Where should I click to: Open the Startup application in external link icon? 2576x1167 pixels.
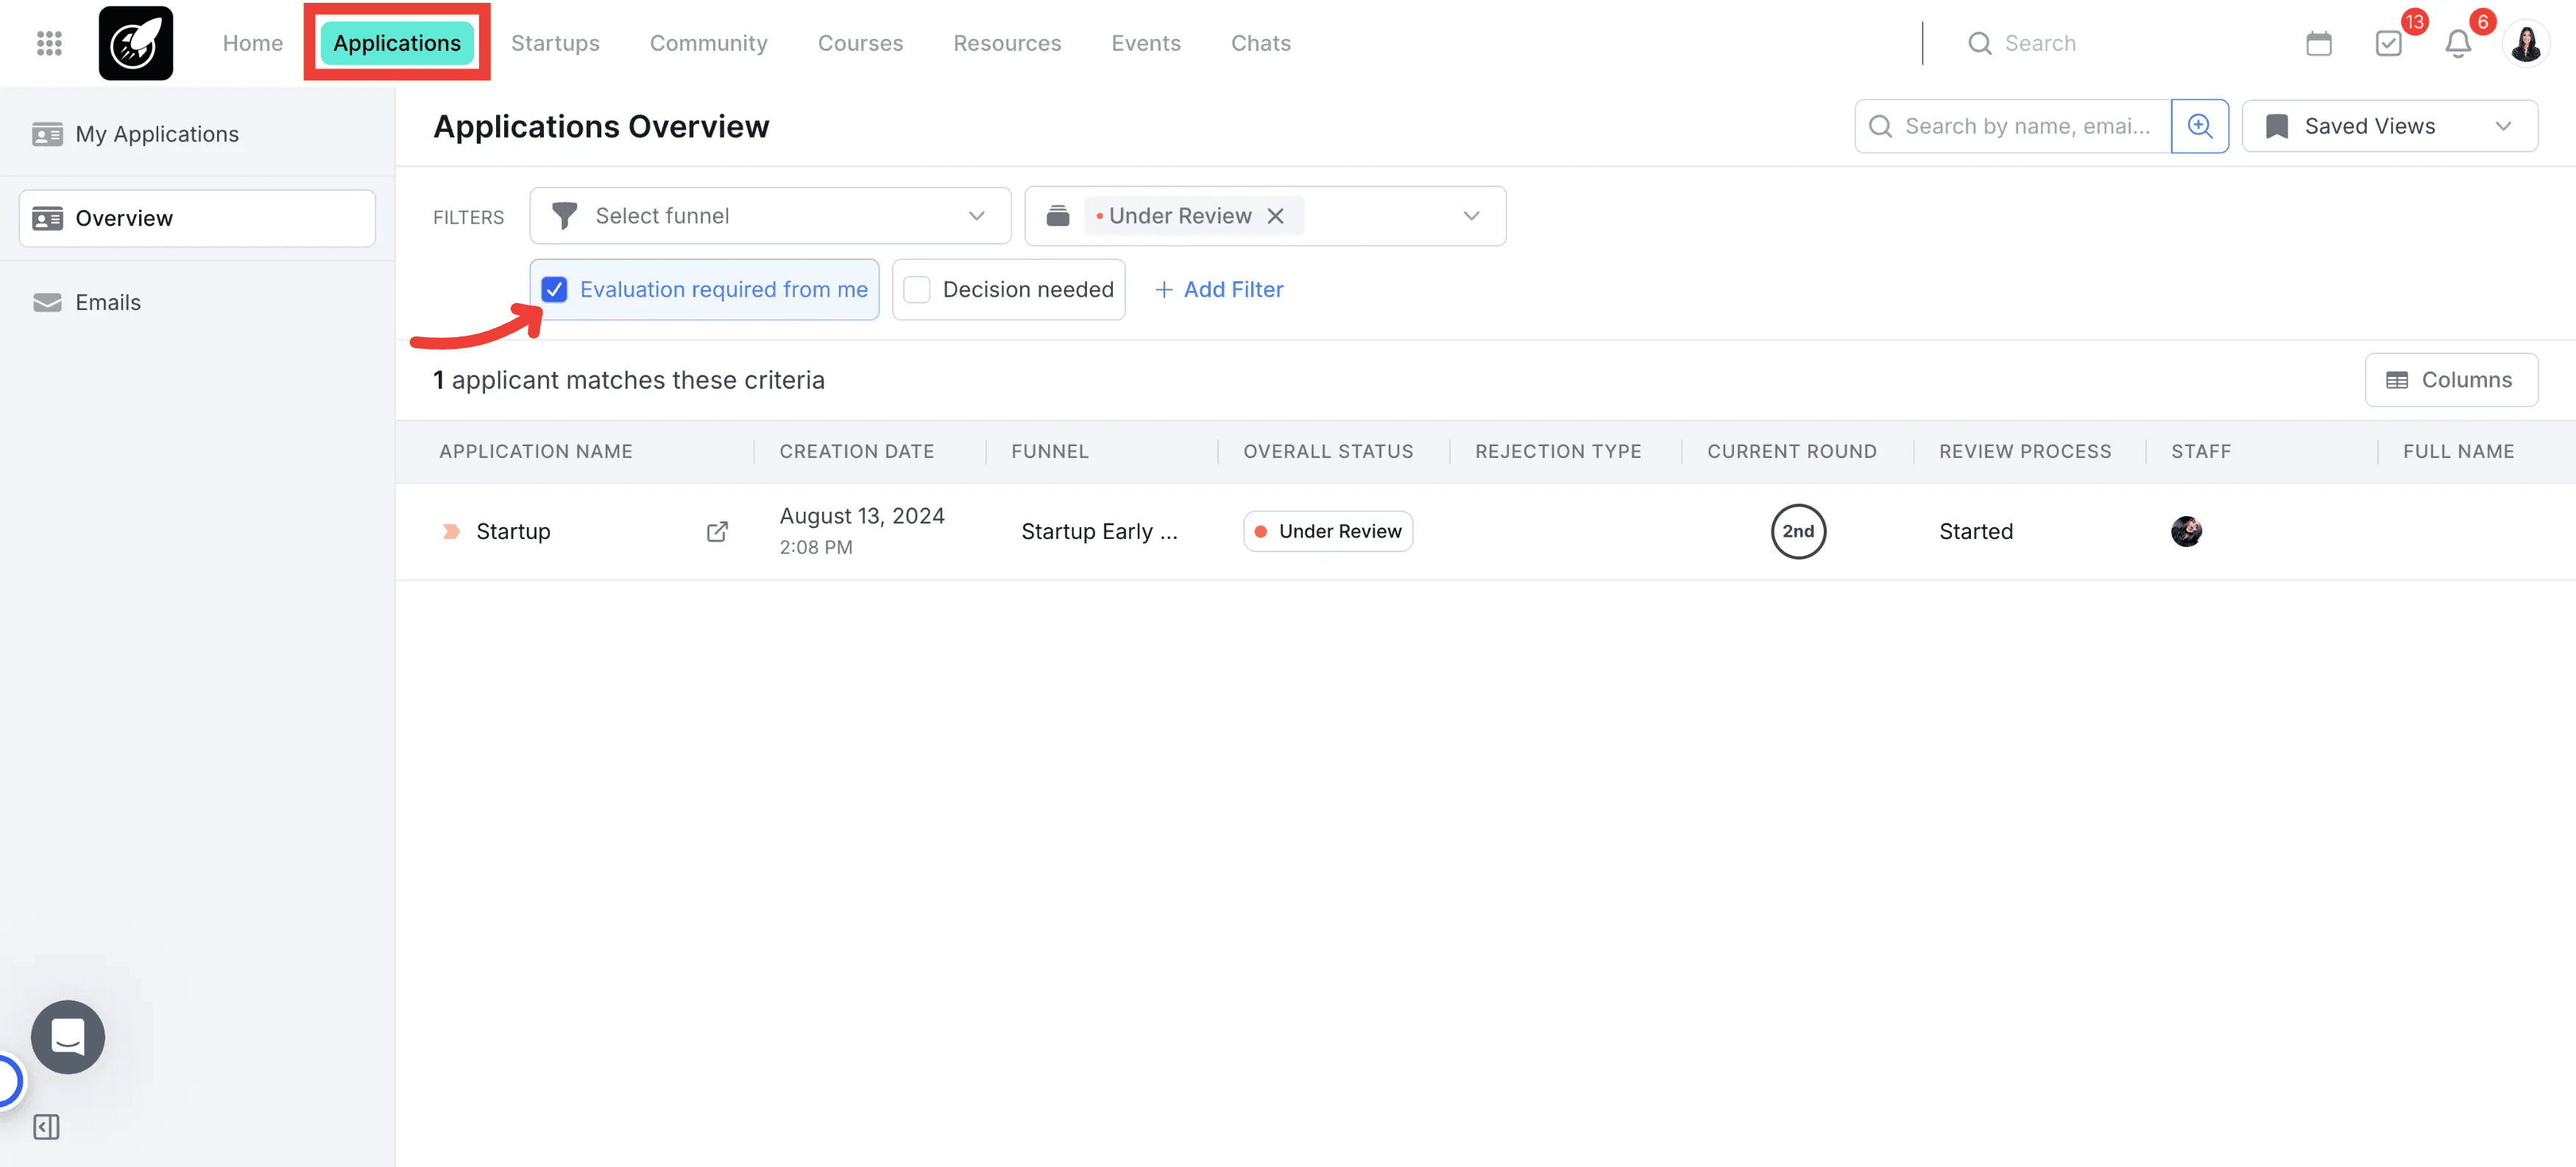717,531
